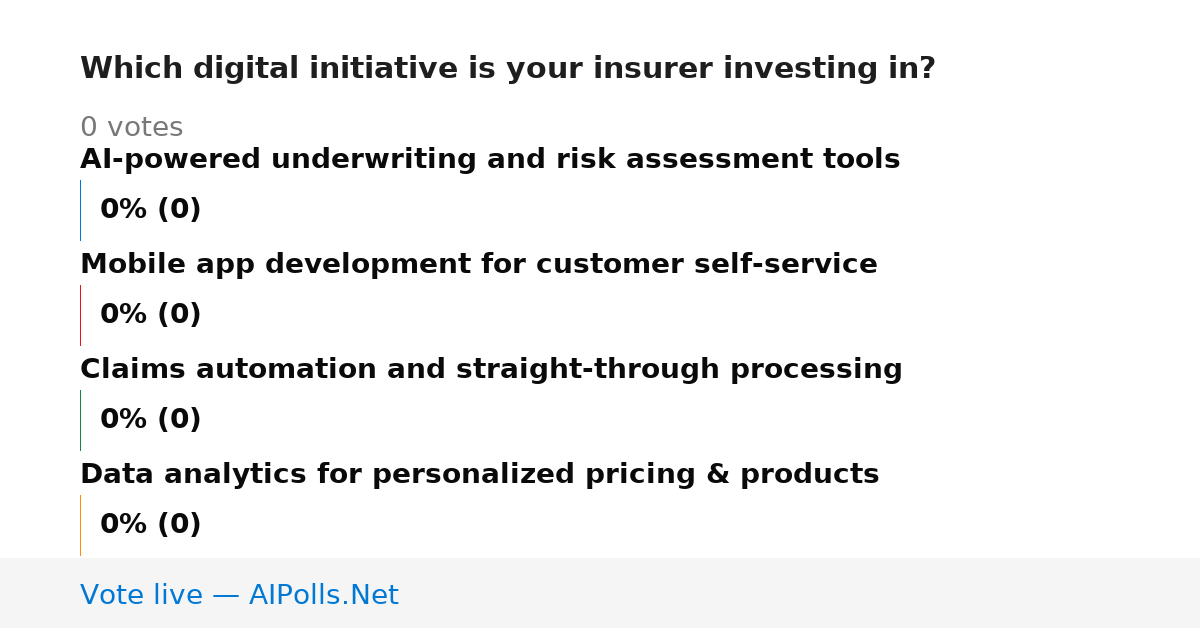The width and height of the screenshot is (1200, 628).
Task: Click the red bar for Mobile app
Action: click(80, 315)
